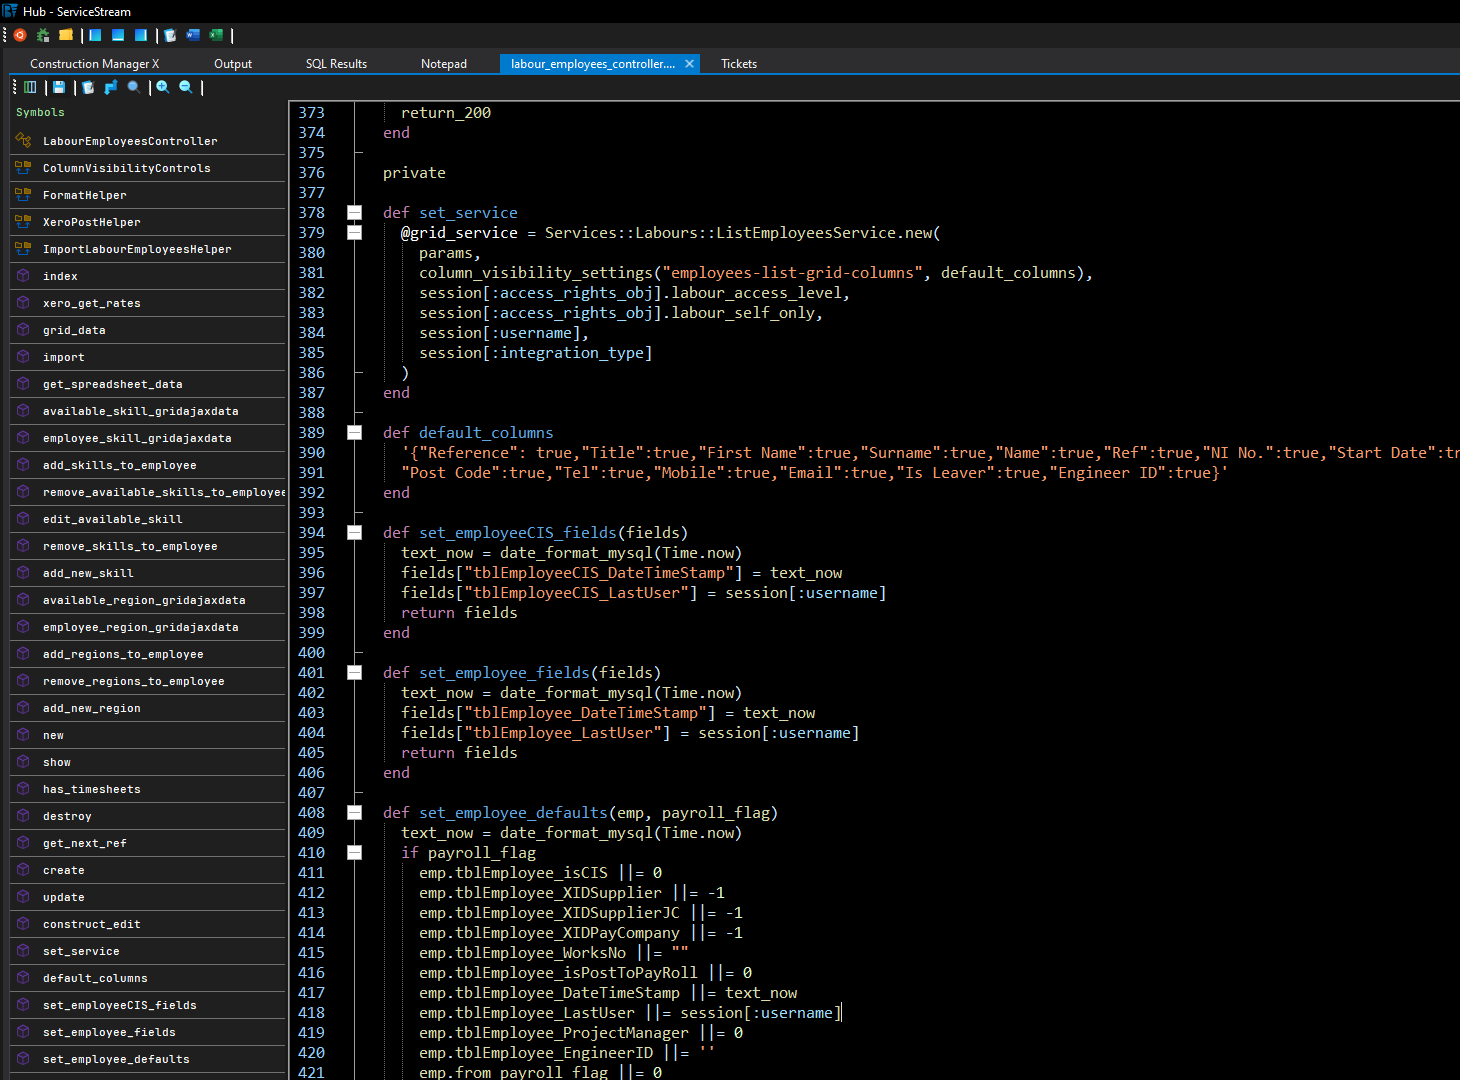Toggle the right panel layout icon
This screenshot has width=1460, height=1080.
pyautogui.click(x=141, y=35)
